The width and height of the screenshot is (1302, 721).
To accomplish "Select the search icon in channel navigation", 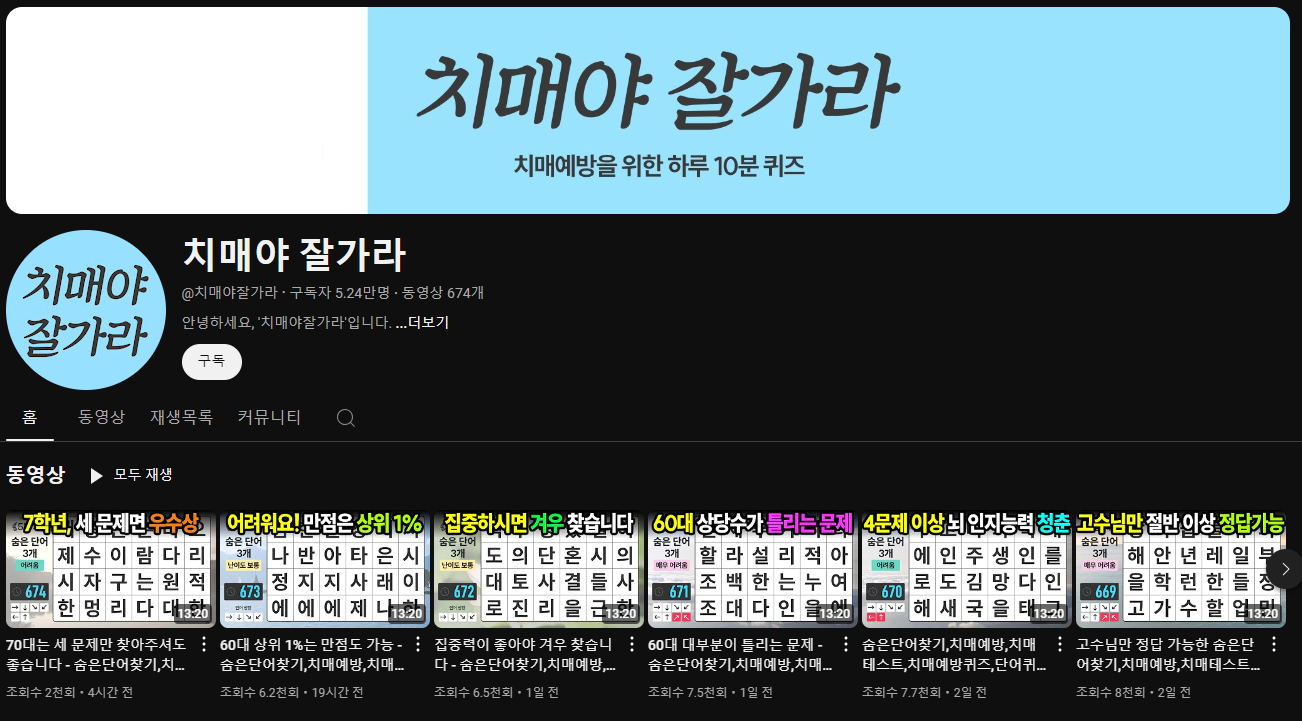I will point(345,417).
